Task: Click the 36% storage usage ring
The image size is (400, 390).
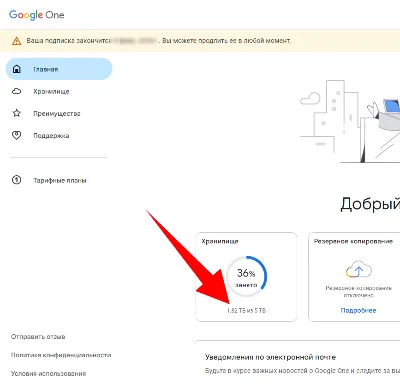Action: click(x=246, y=276)
